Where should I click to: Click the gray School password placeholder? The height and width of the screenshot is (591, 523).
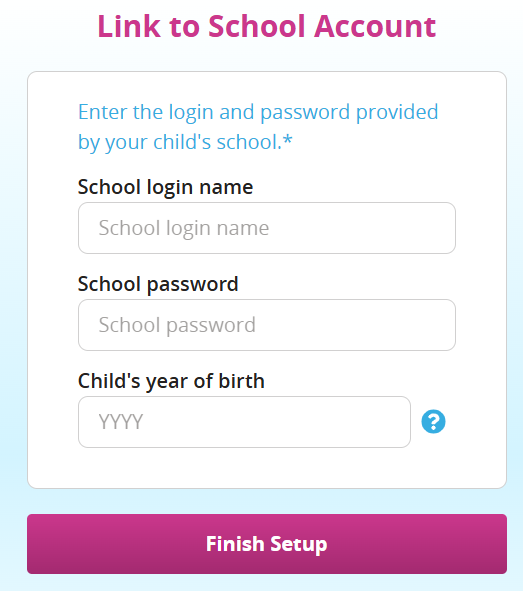(x=177, y=325)
